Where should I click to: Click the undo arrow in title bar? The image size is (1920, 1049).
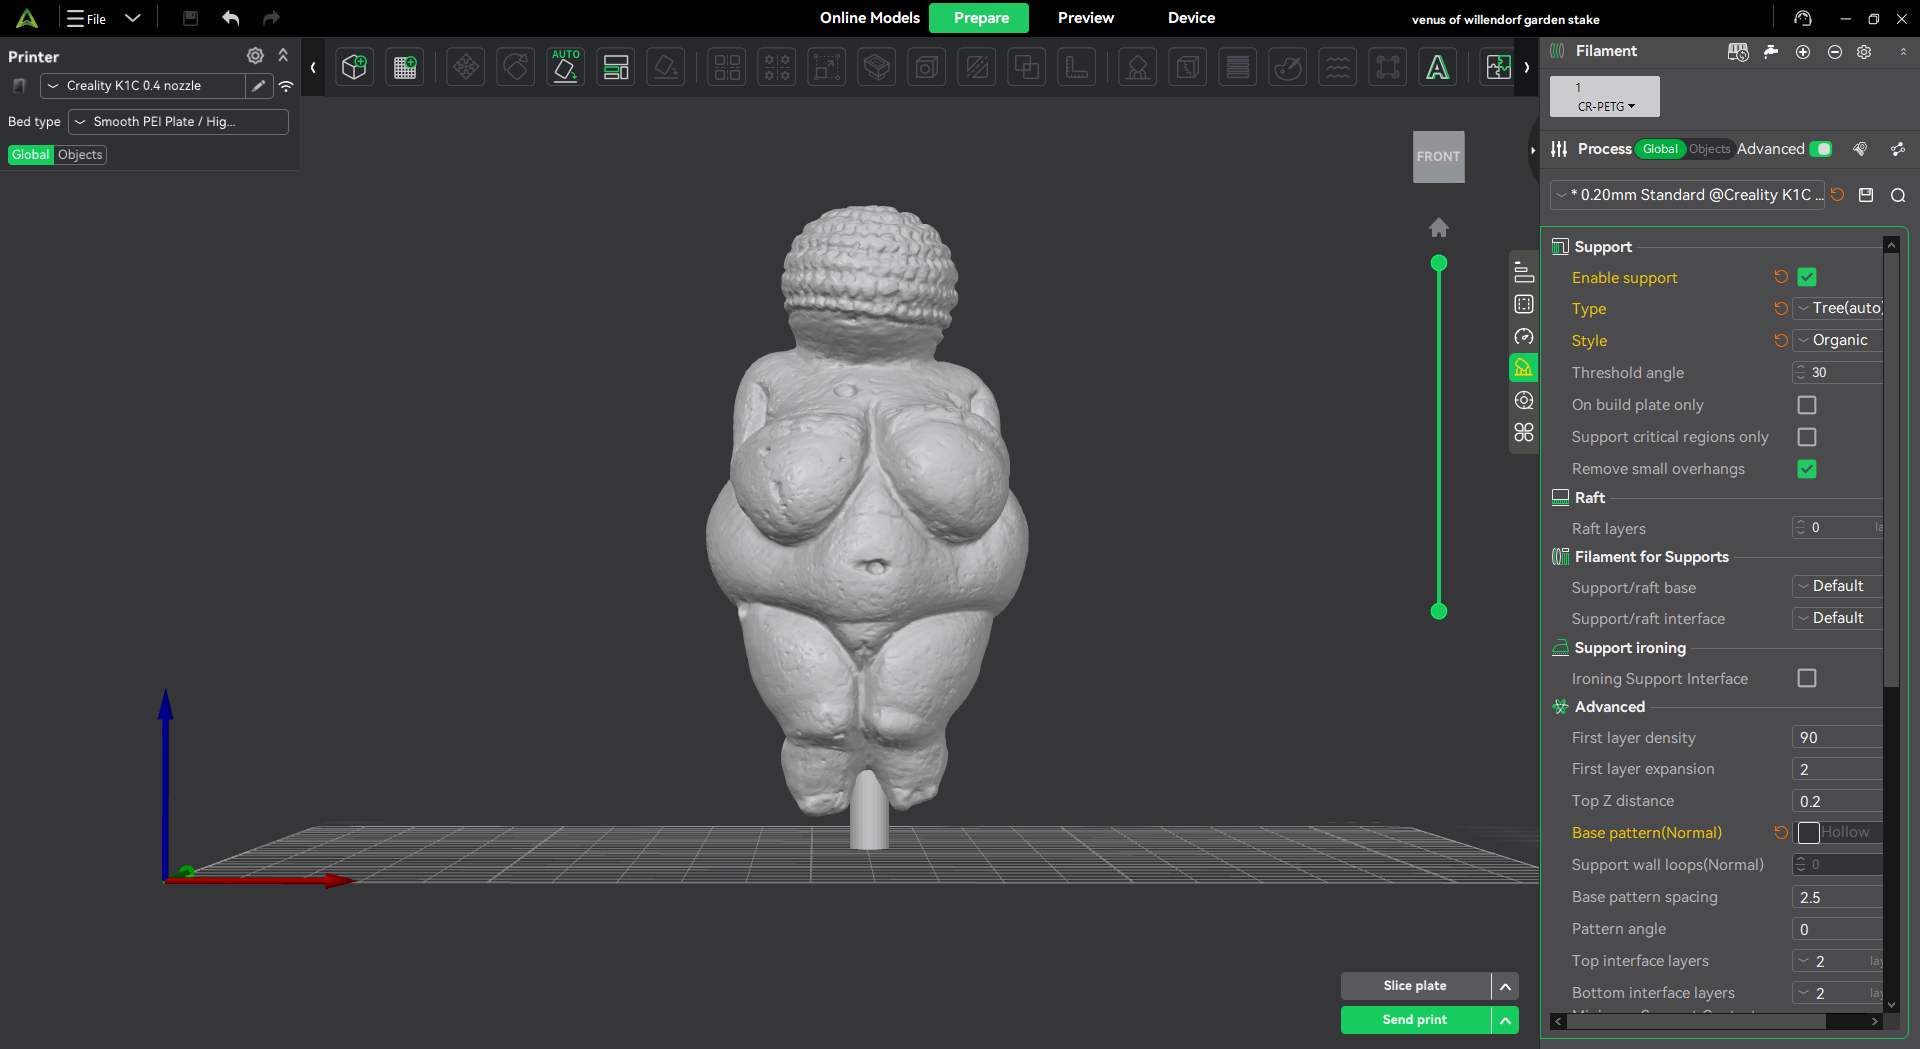(231, 18)
